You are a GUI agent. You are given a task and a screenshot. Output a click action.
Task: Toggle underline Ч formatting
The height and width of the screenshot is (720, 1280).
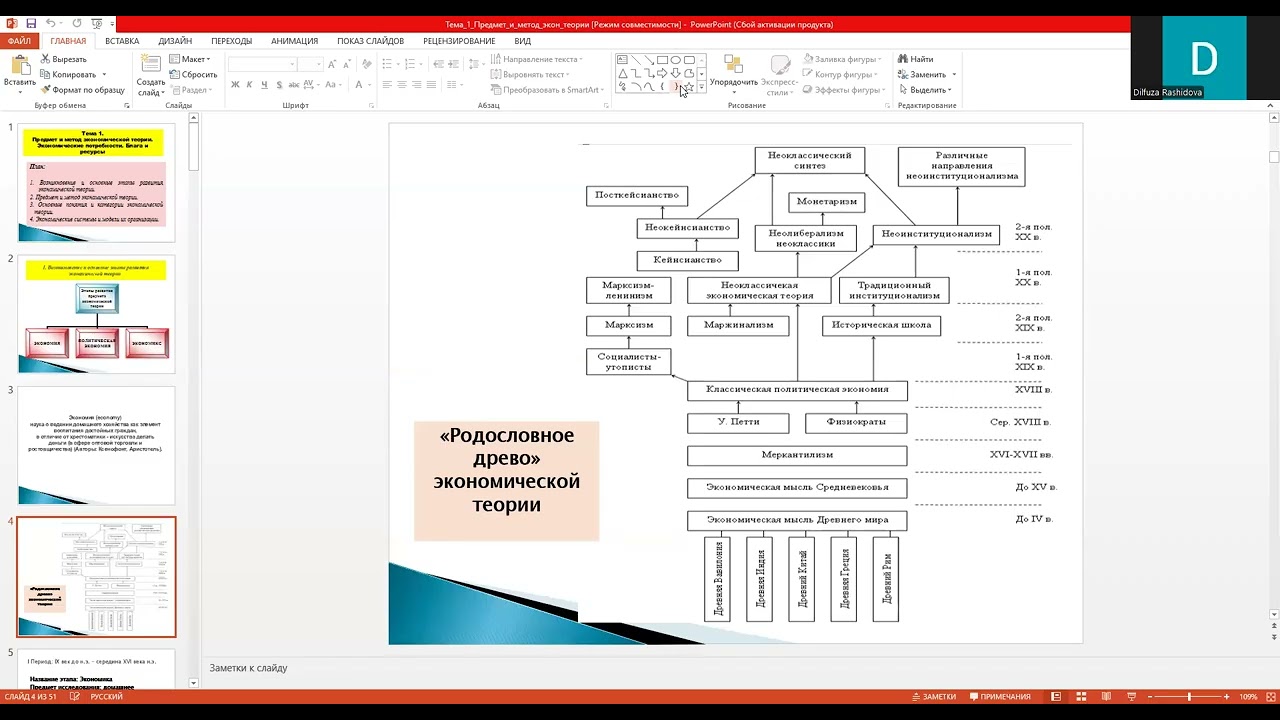tap(263, 85)
